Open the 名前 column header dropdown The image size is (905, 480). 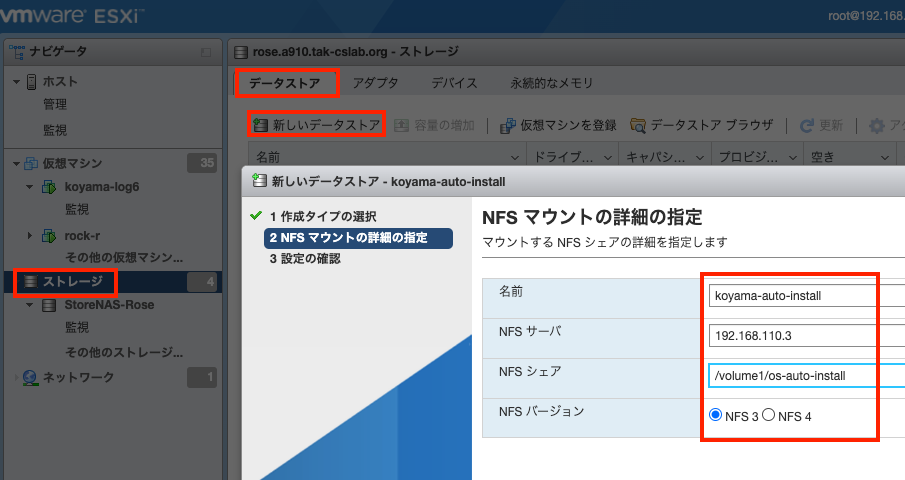515,158
